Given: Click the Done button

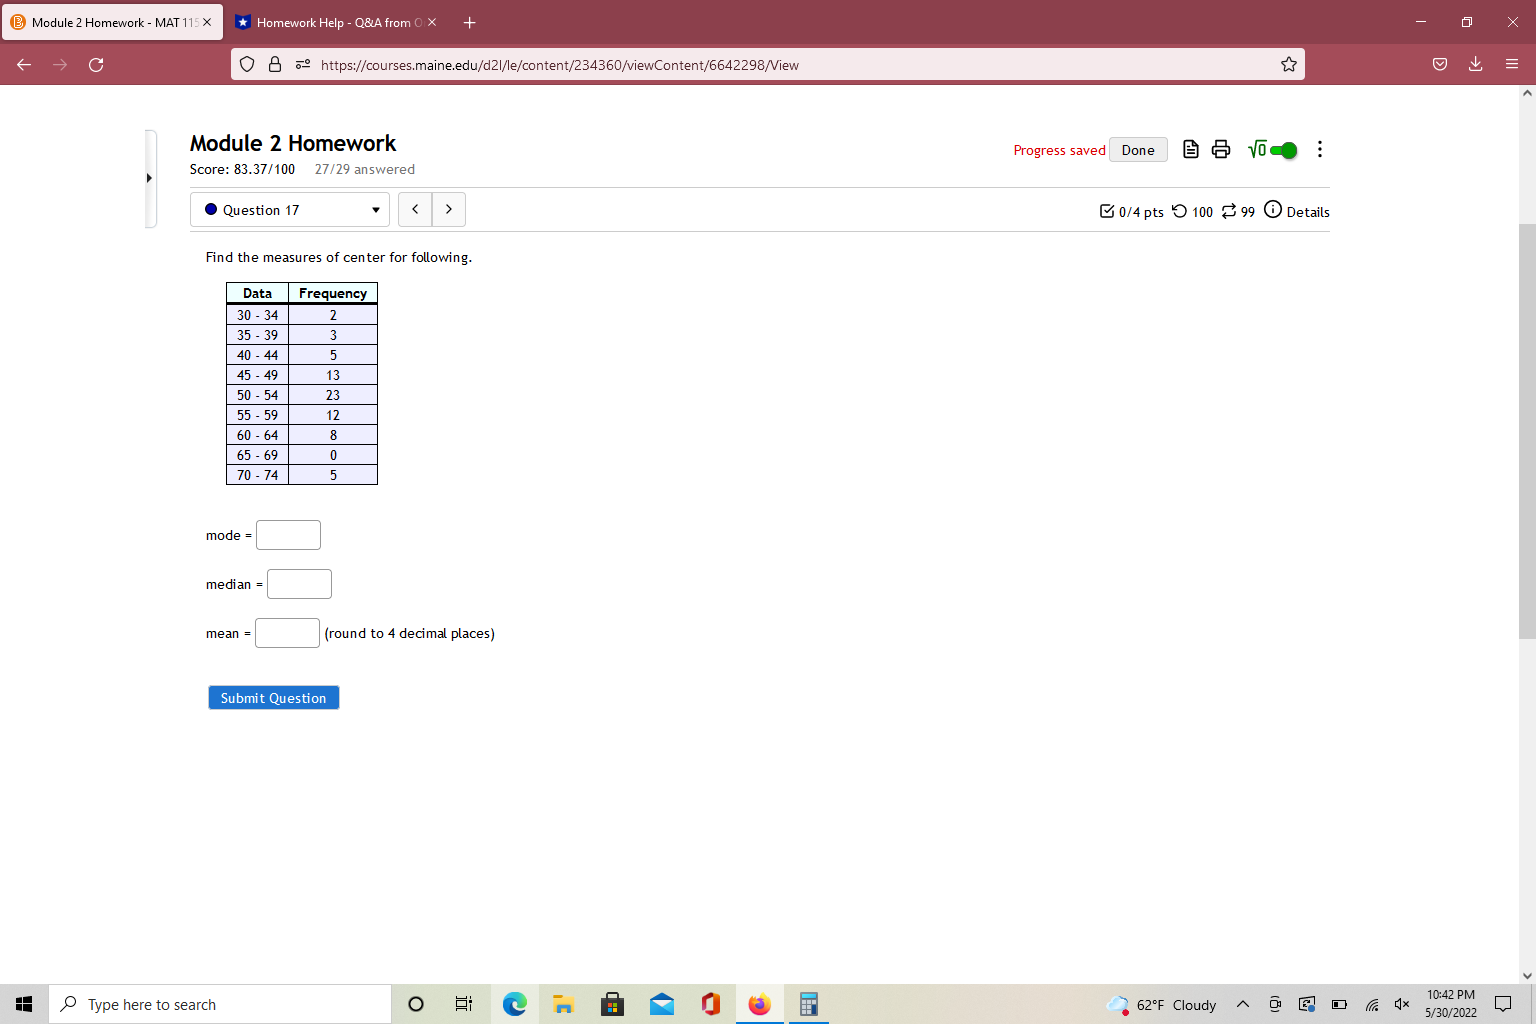Looking at the screenshot, I should 1138,149.
